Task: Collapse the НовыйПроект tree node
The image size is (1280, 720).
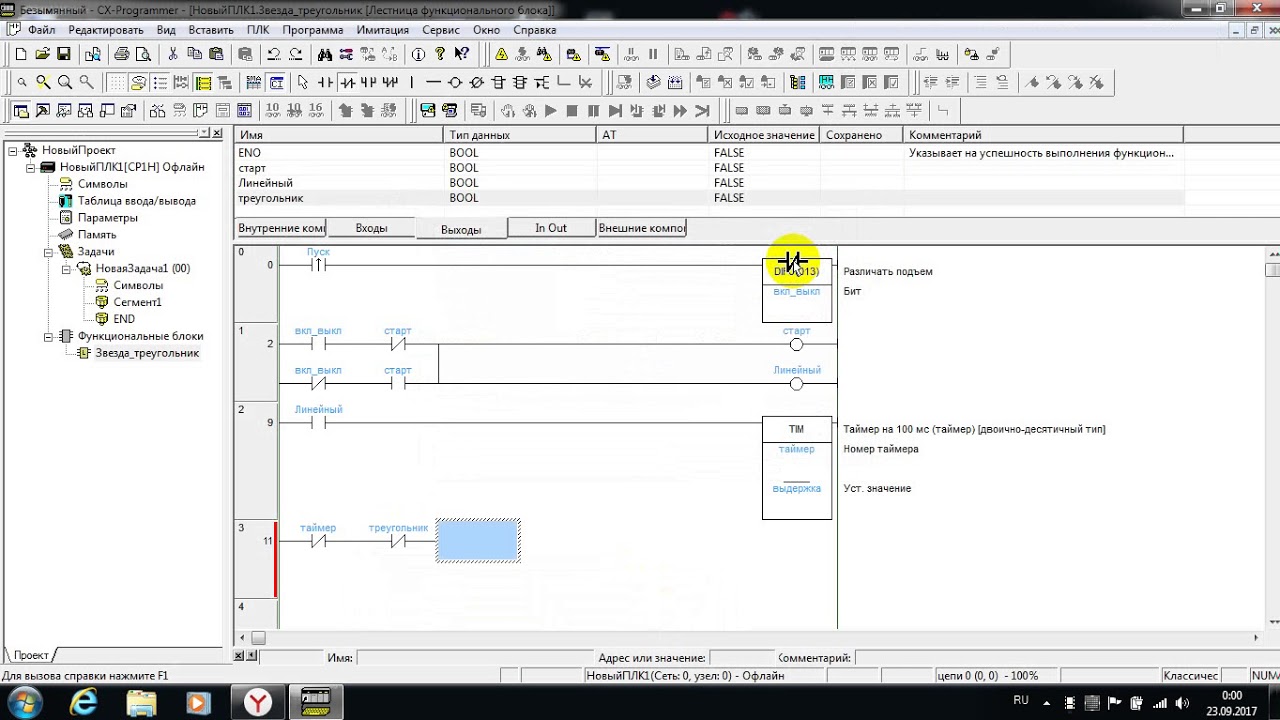Action: point(13,150)
